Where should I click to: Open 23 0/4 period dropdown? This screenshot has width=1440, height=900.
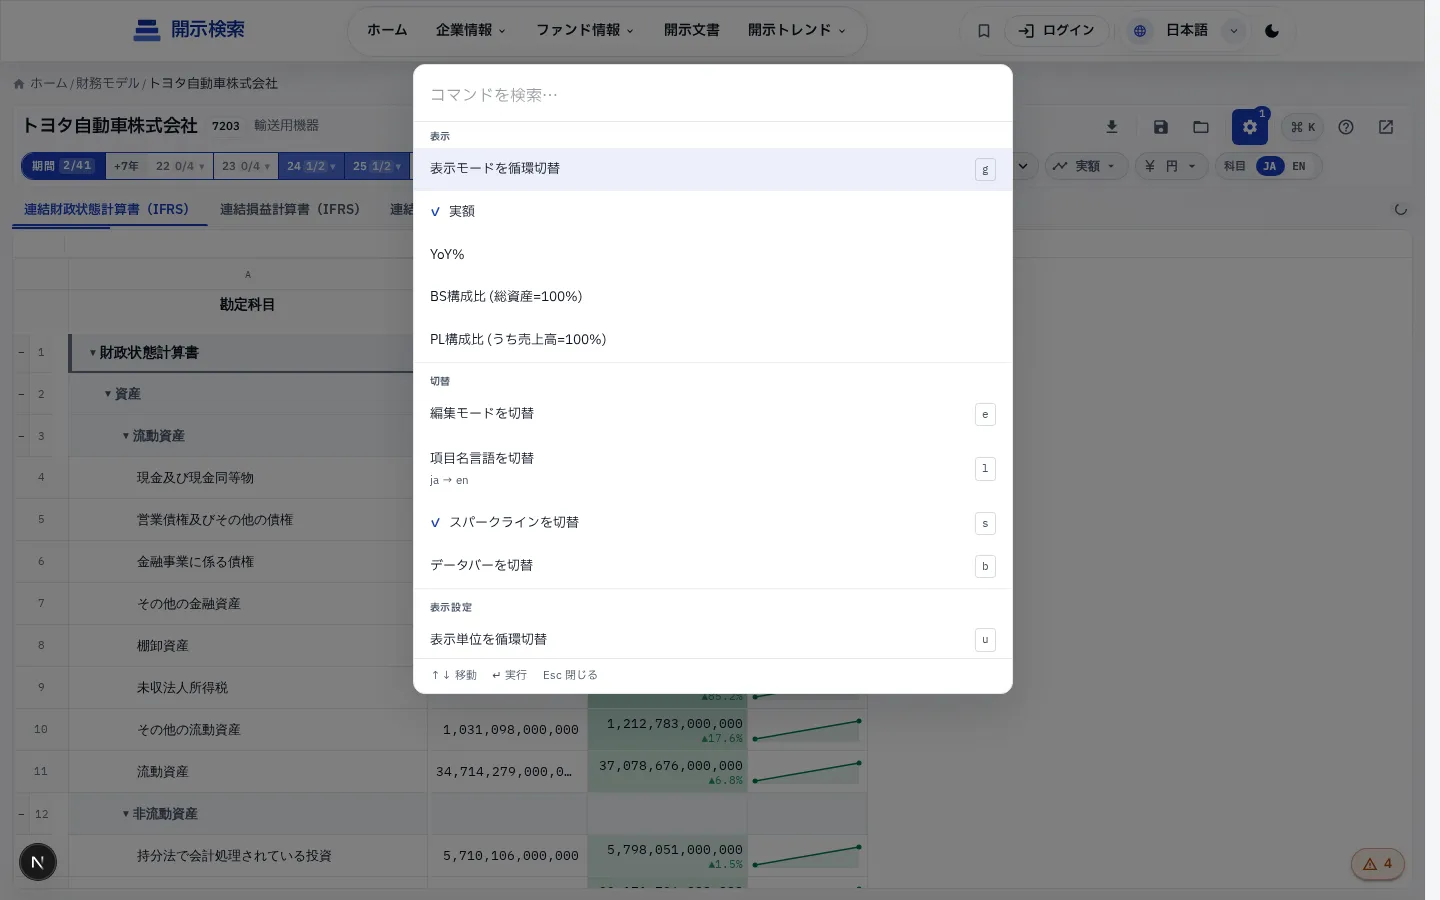(x=246, y=166)
